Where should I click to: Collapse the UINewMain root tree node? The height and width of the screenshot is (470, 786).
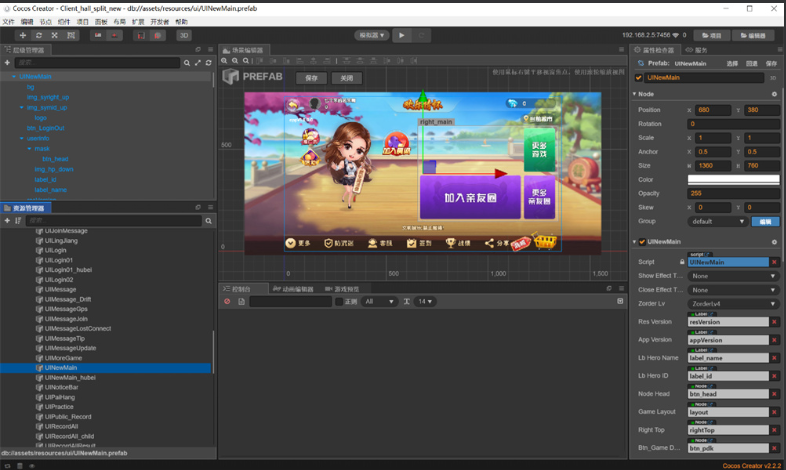[14, 77]
